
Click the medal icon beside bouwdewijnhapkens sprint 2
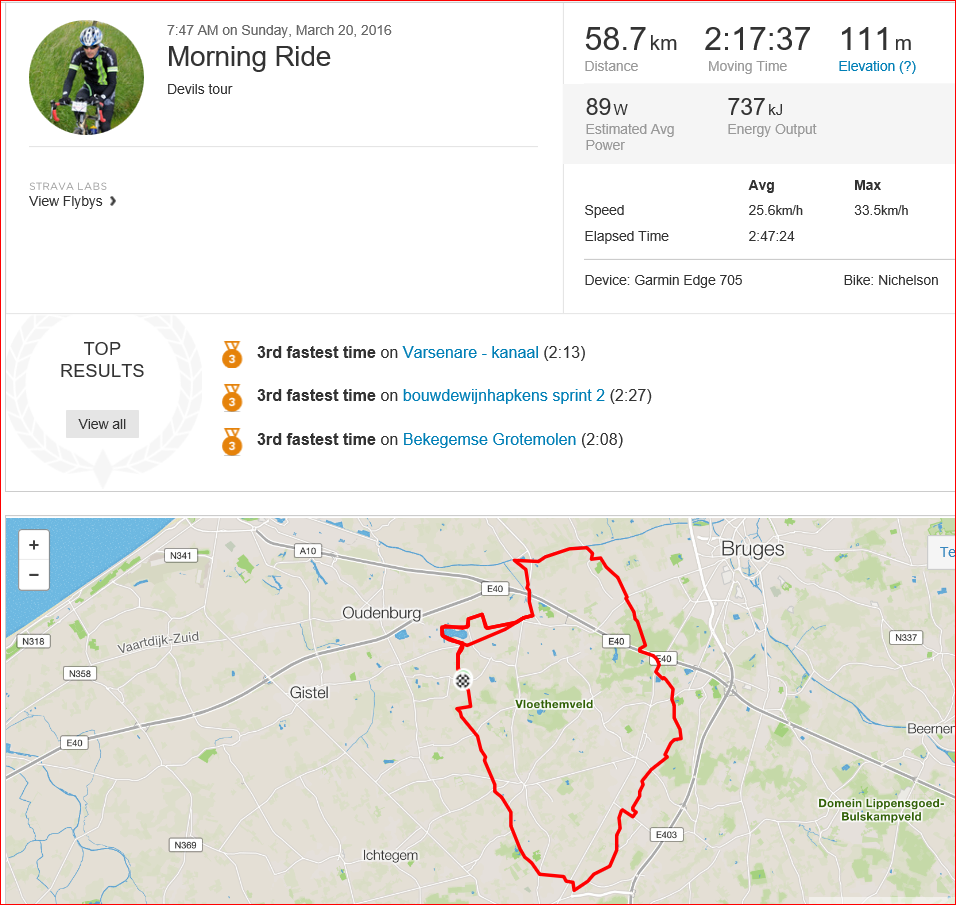(x=232, y=397)
